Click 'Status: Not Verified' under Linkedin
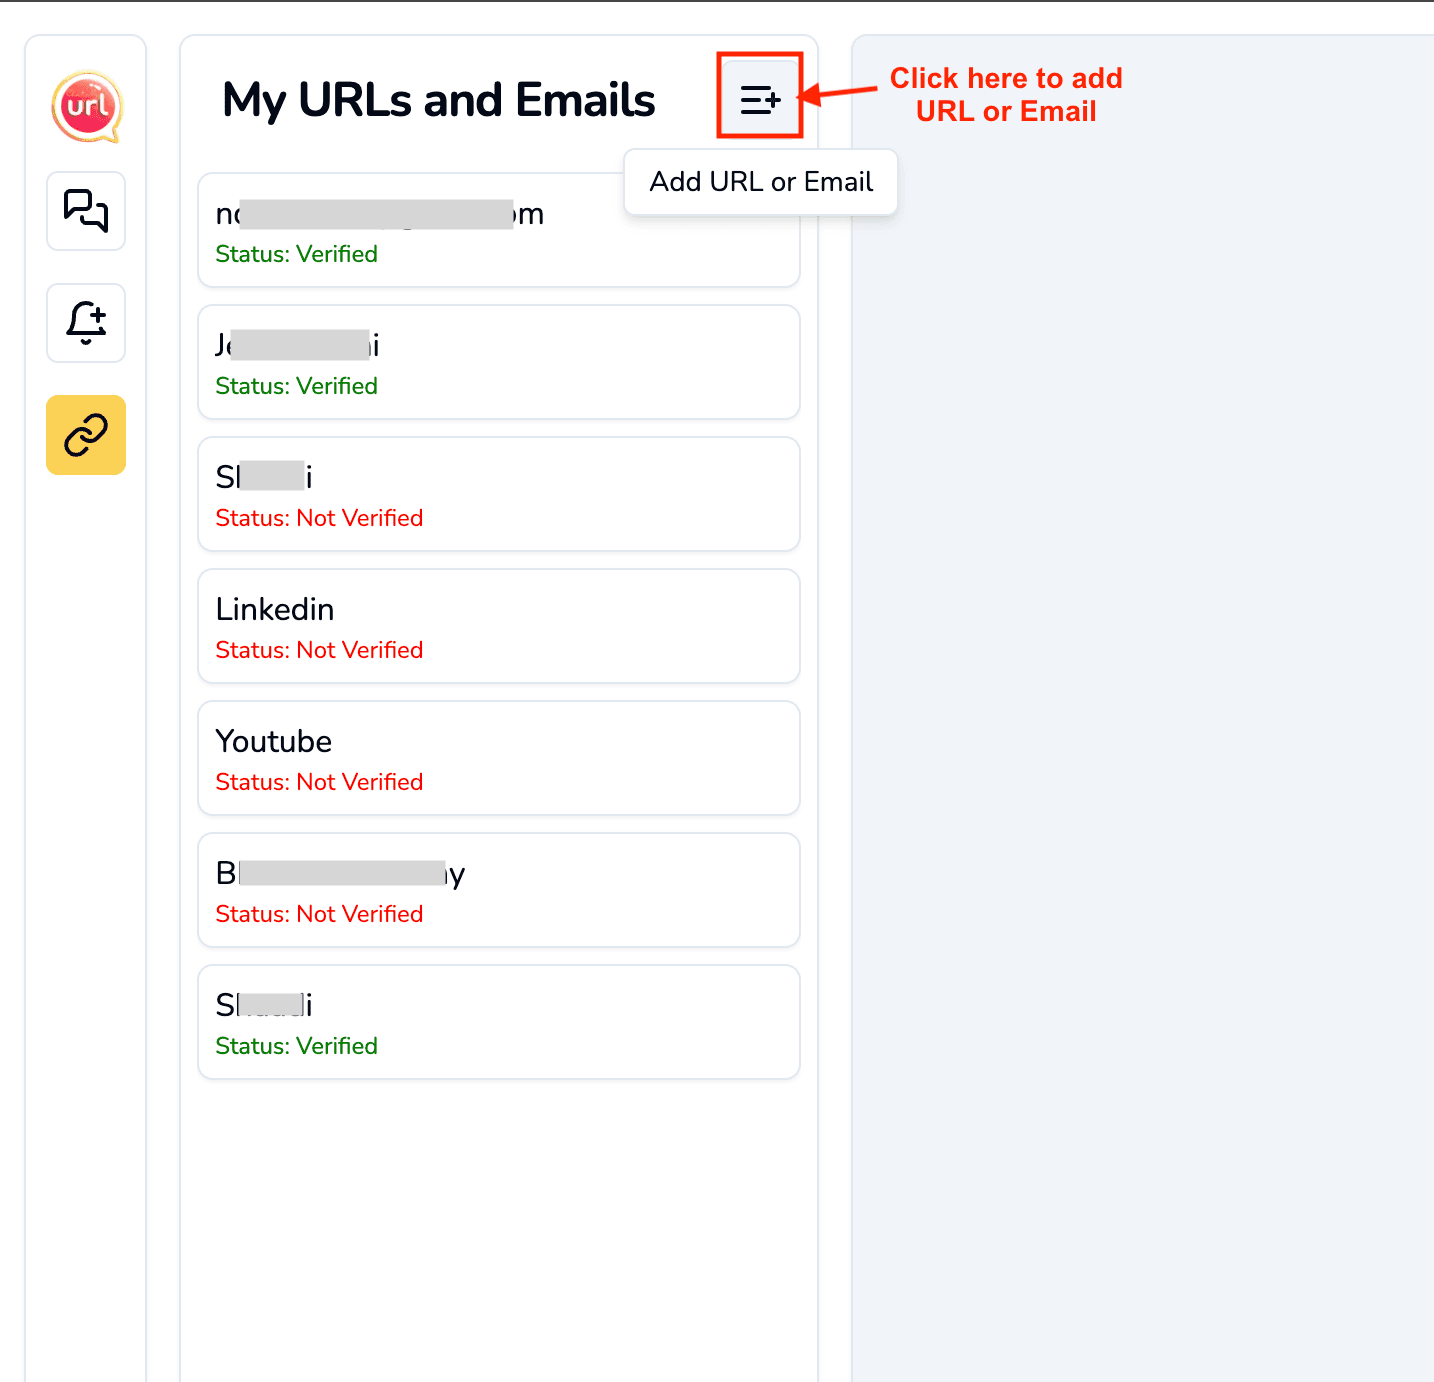This screenshot has width=1434, height=1382. [x=319, y=650]
